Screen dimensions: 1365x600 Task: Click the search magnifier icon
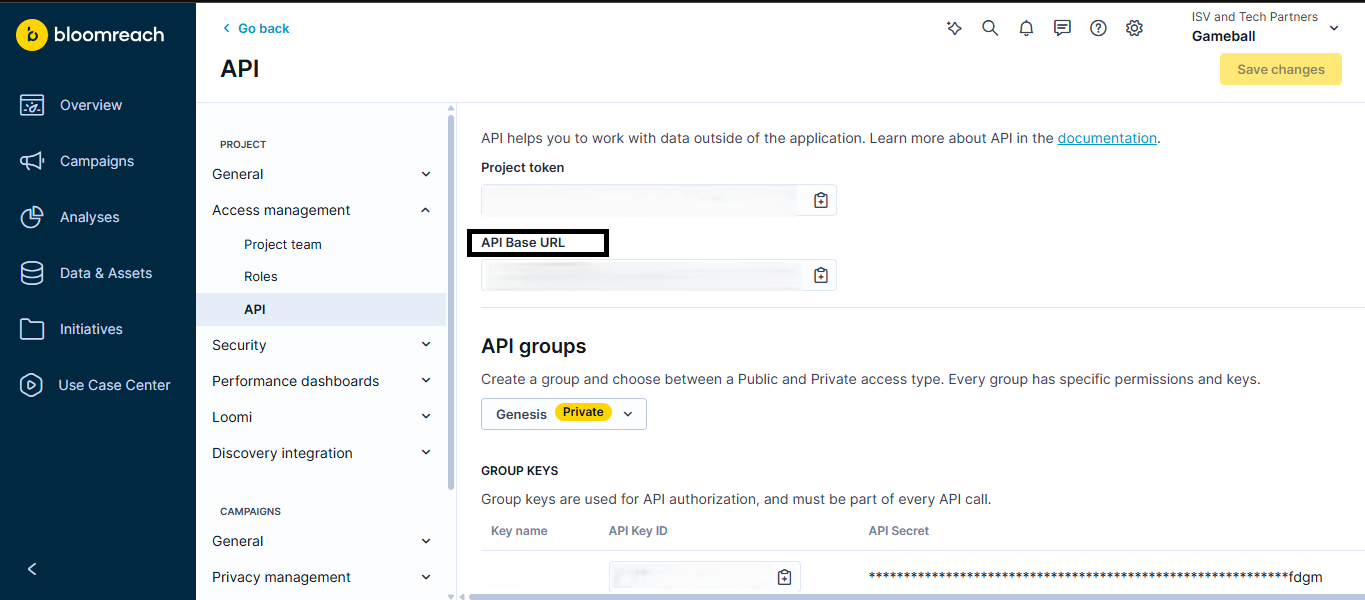pyautogui.click(x=990, y=28)
